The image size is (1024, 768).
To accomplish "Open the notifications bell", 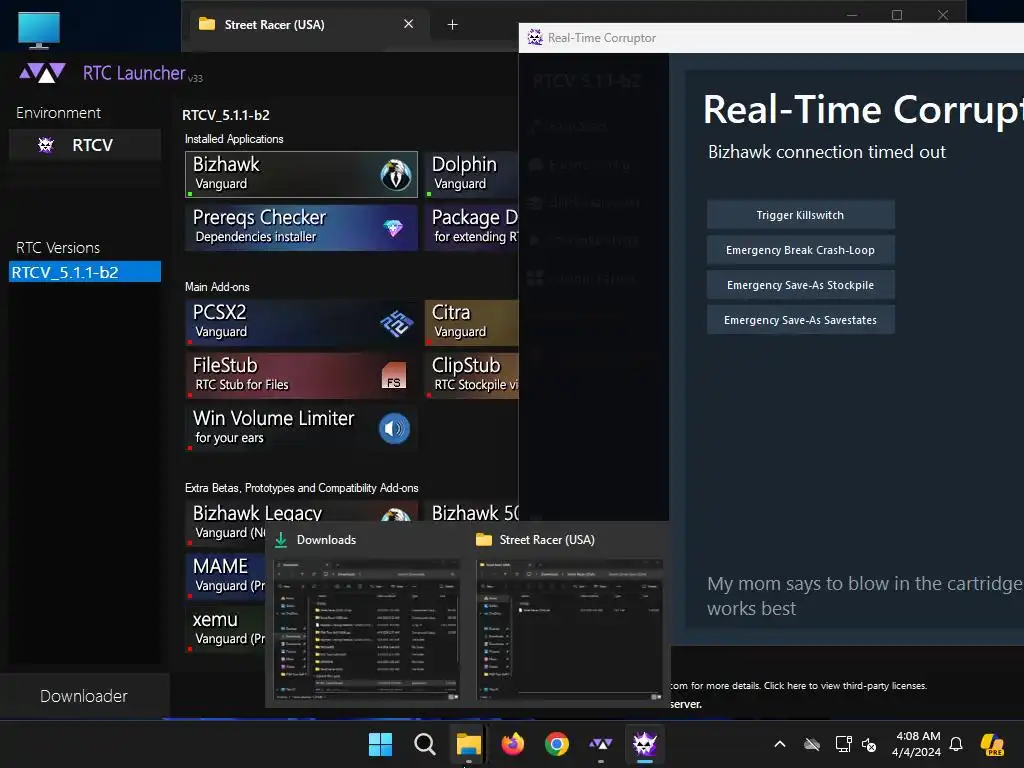I will tap(956, 744).
